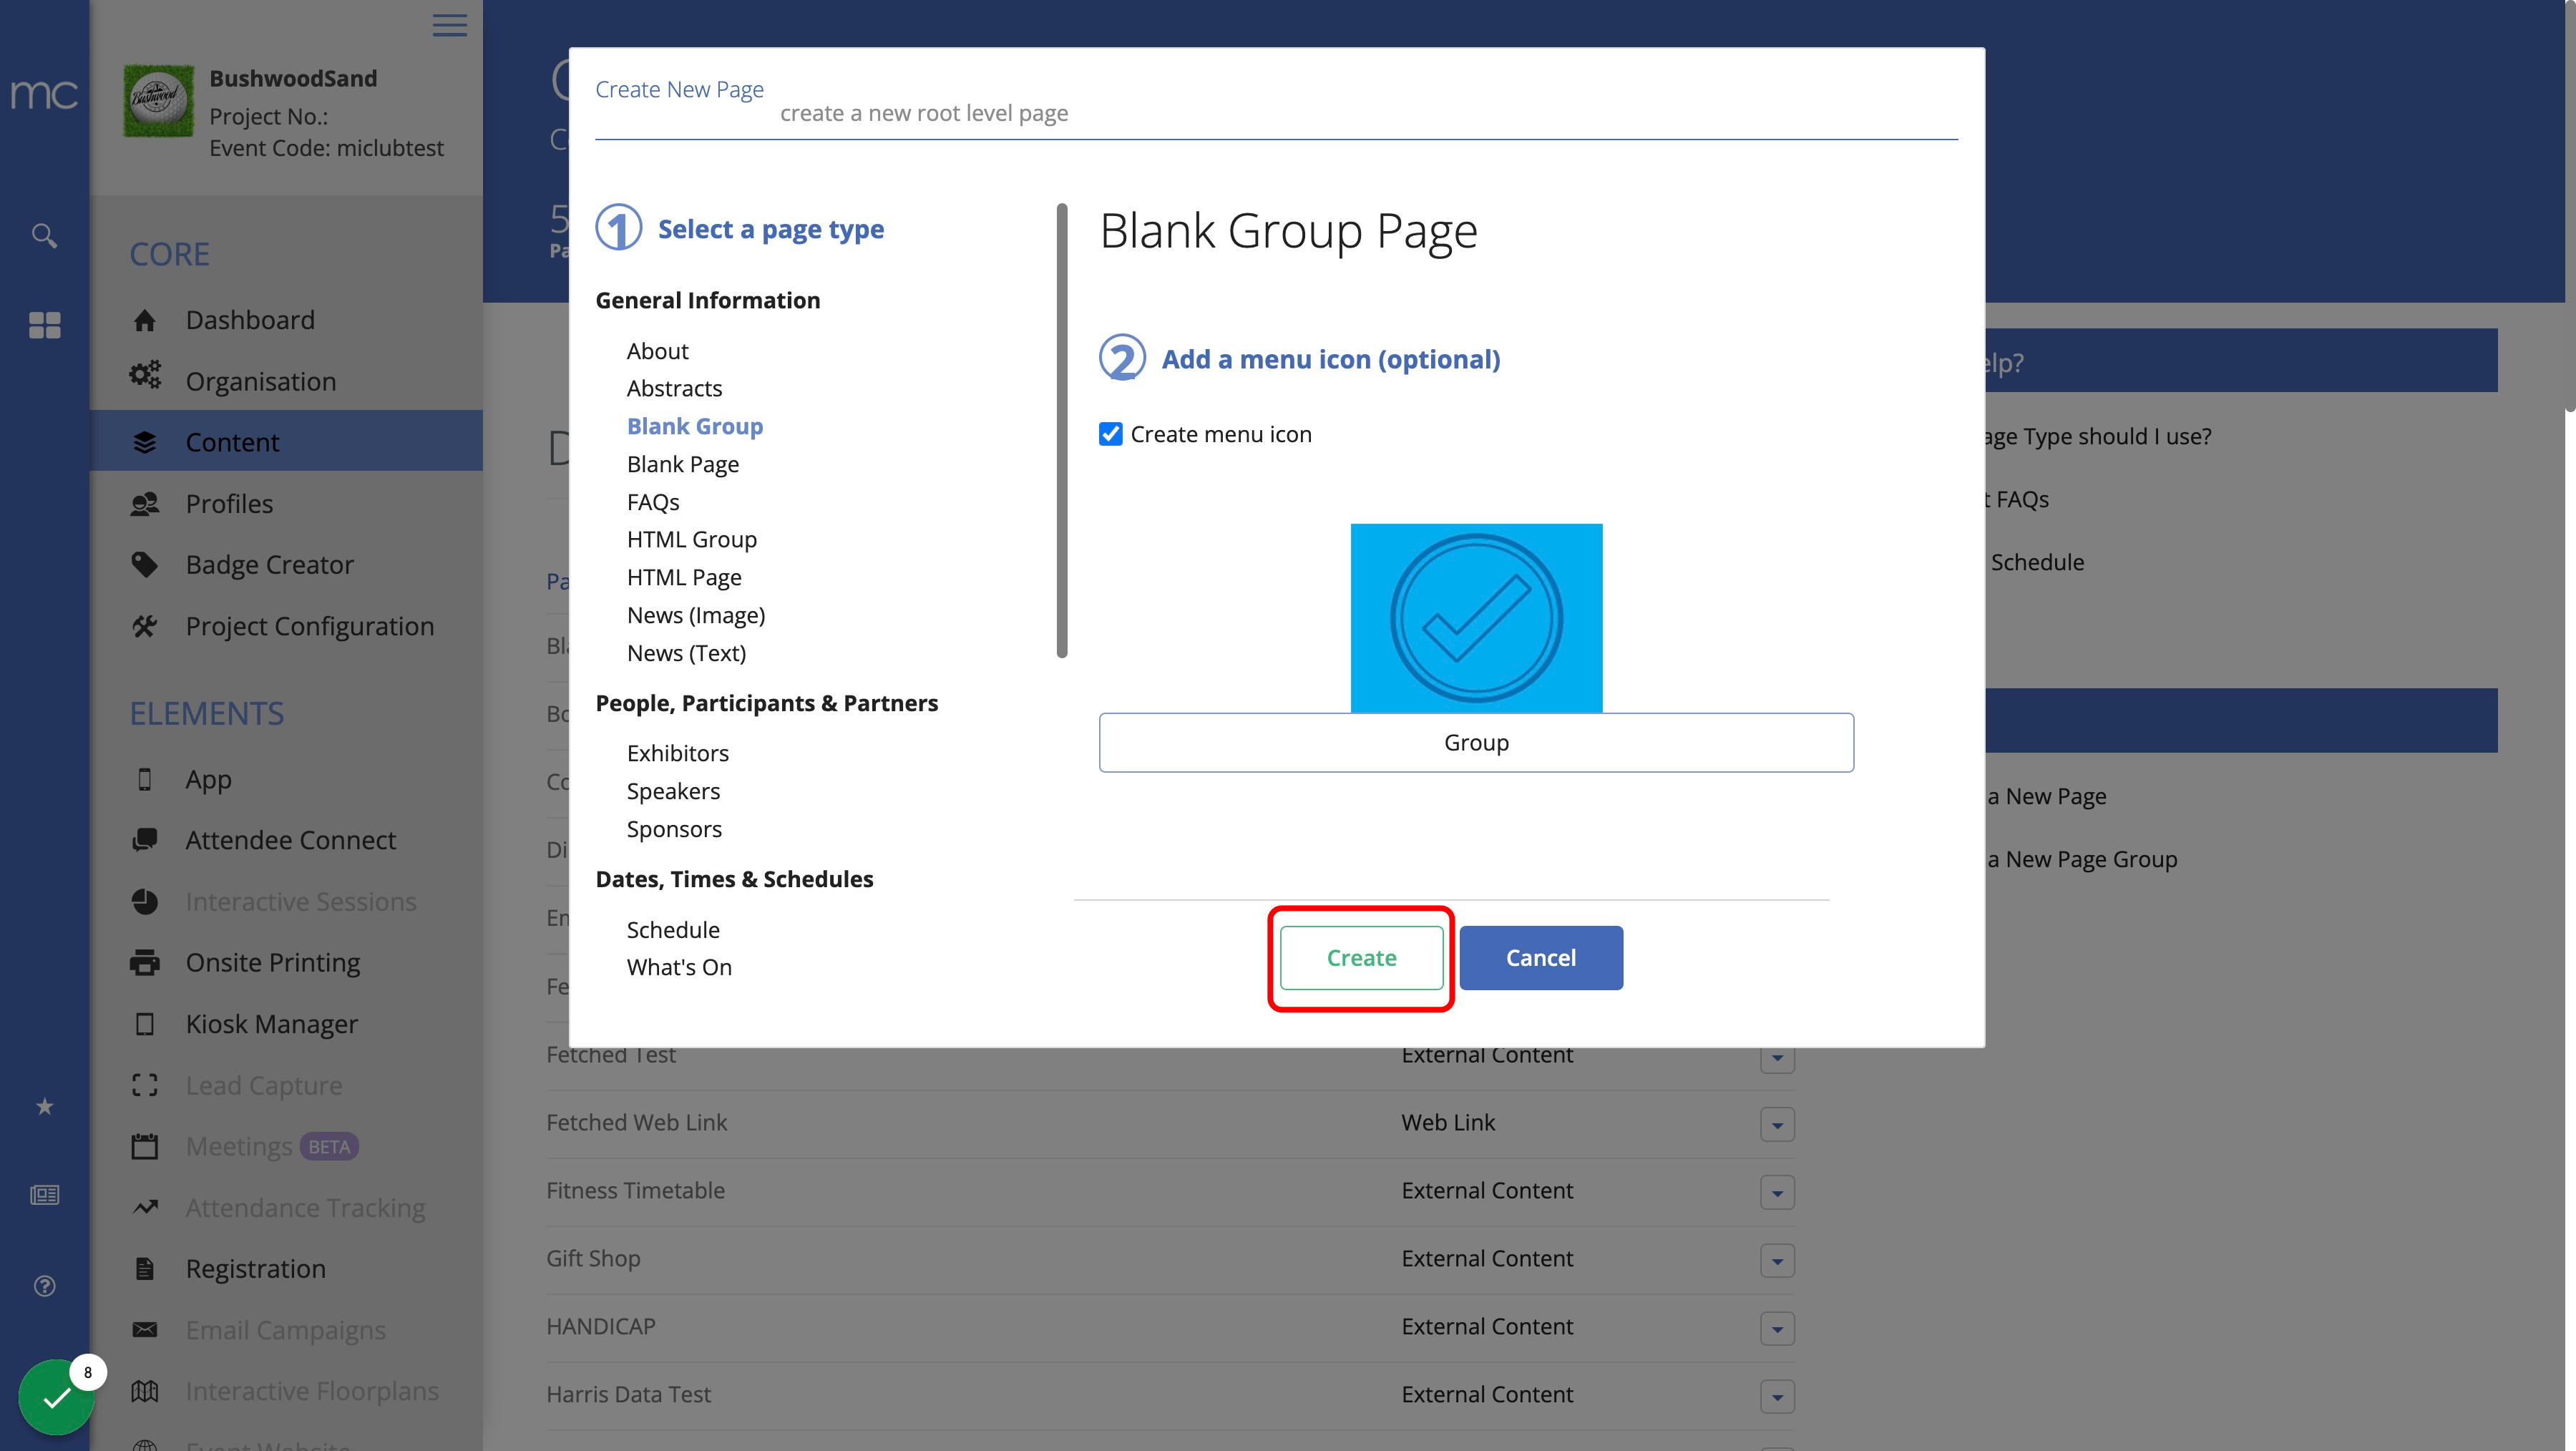2576x1451 pixels.
Task: Expand dropdown arrow for HANDICAP row
Action: click(x=1777, y=1329)
